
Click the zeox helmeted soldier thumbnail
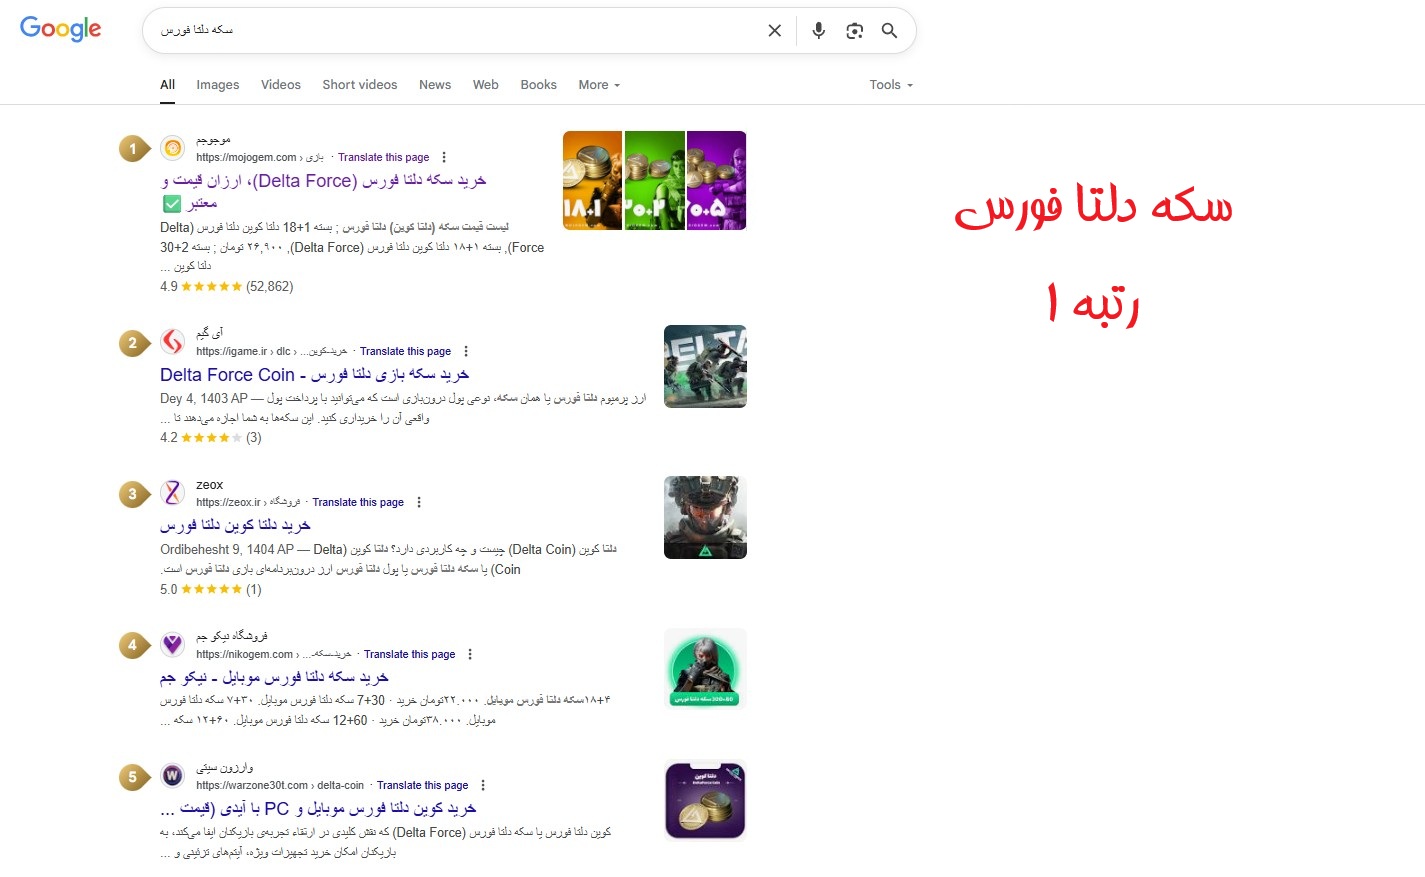click(x=705, y=517)
